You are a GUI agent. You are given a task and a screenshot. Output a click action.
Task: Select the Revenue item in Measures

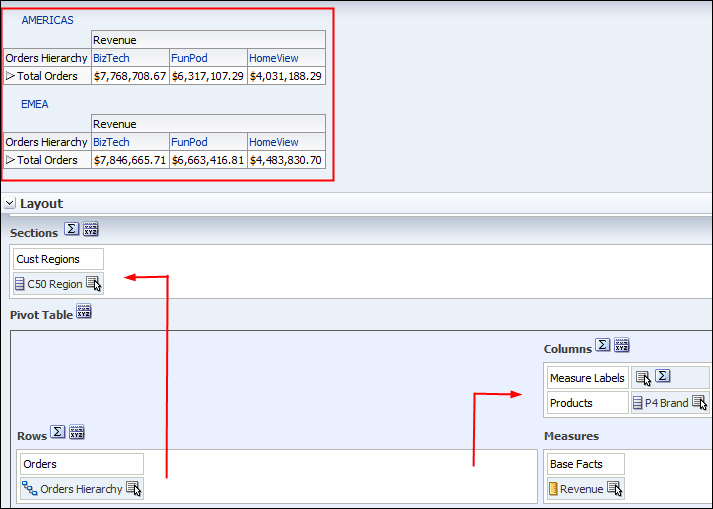586,489
